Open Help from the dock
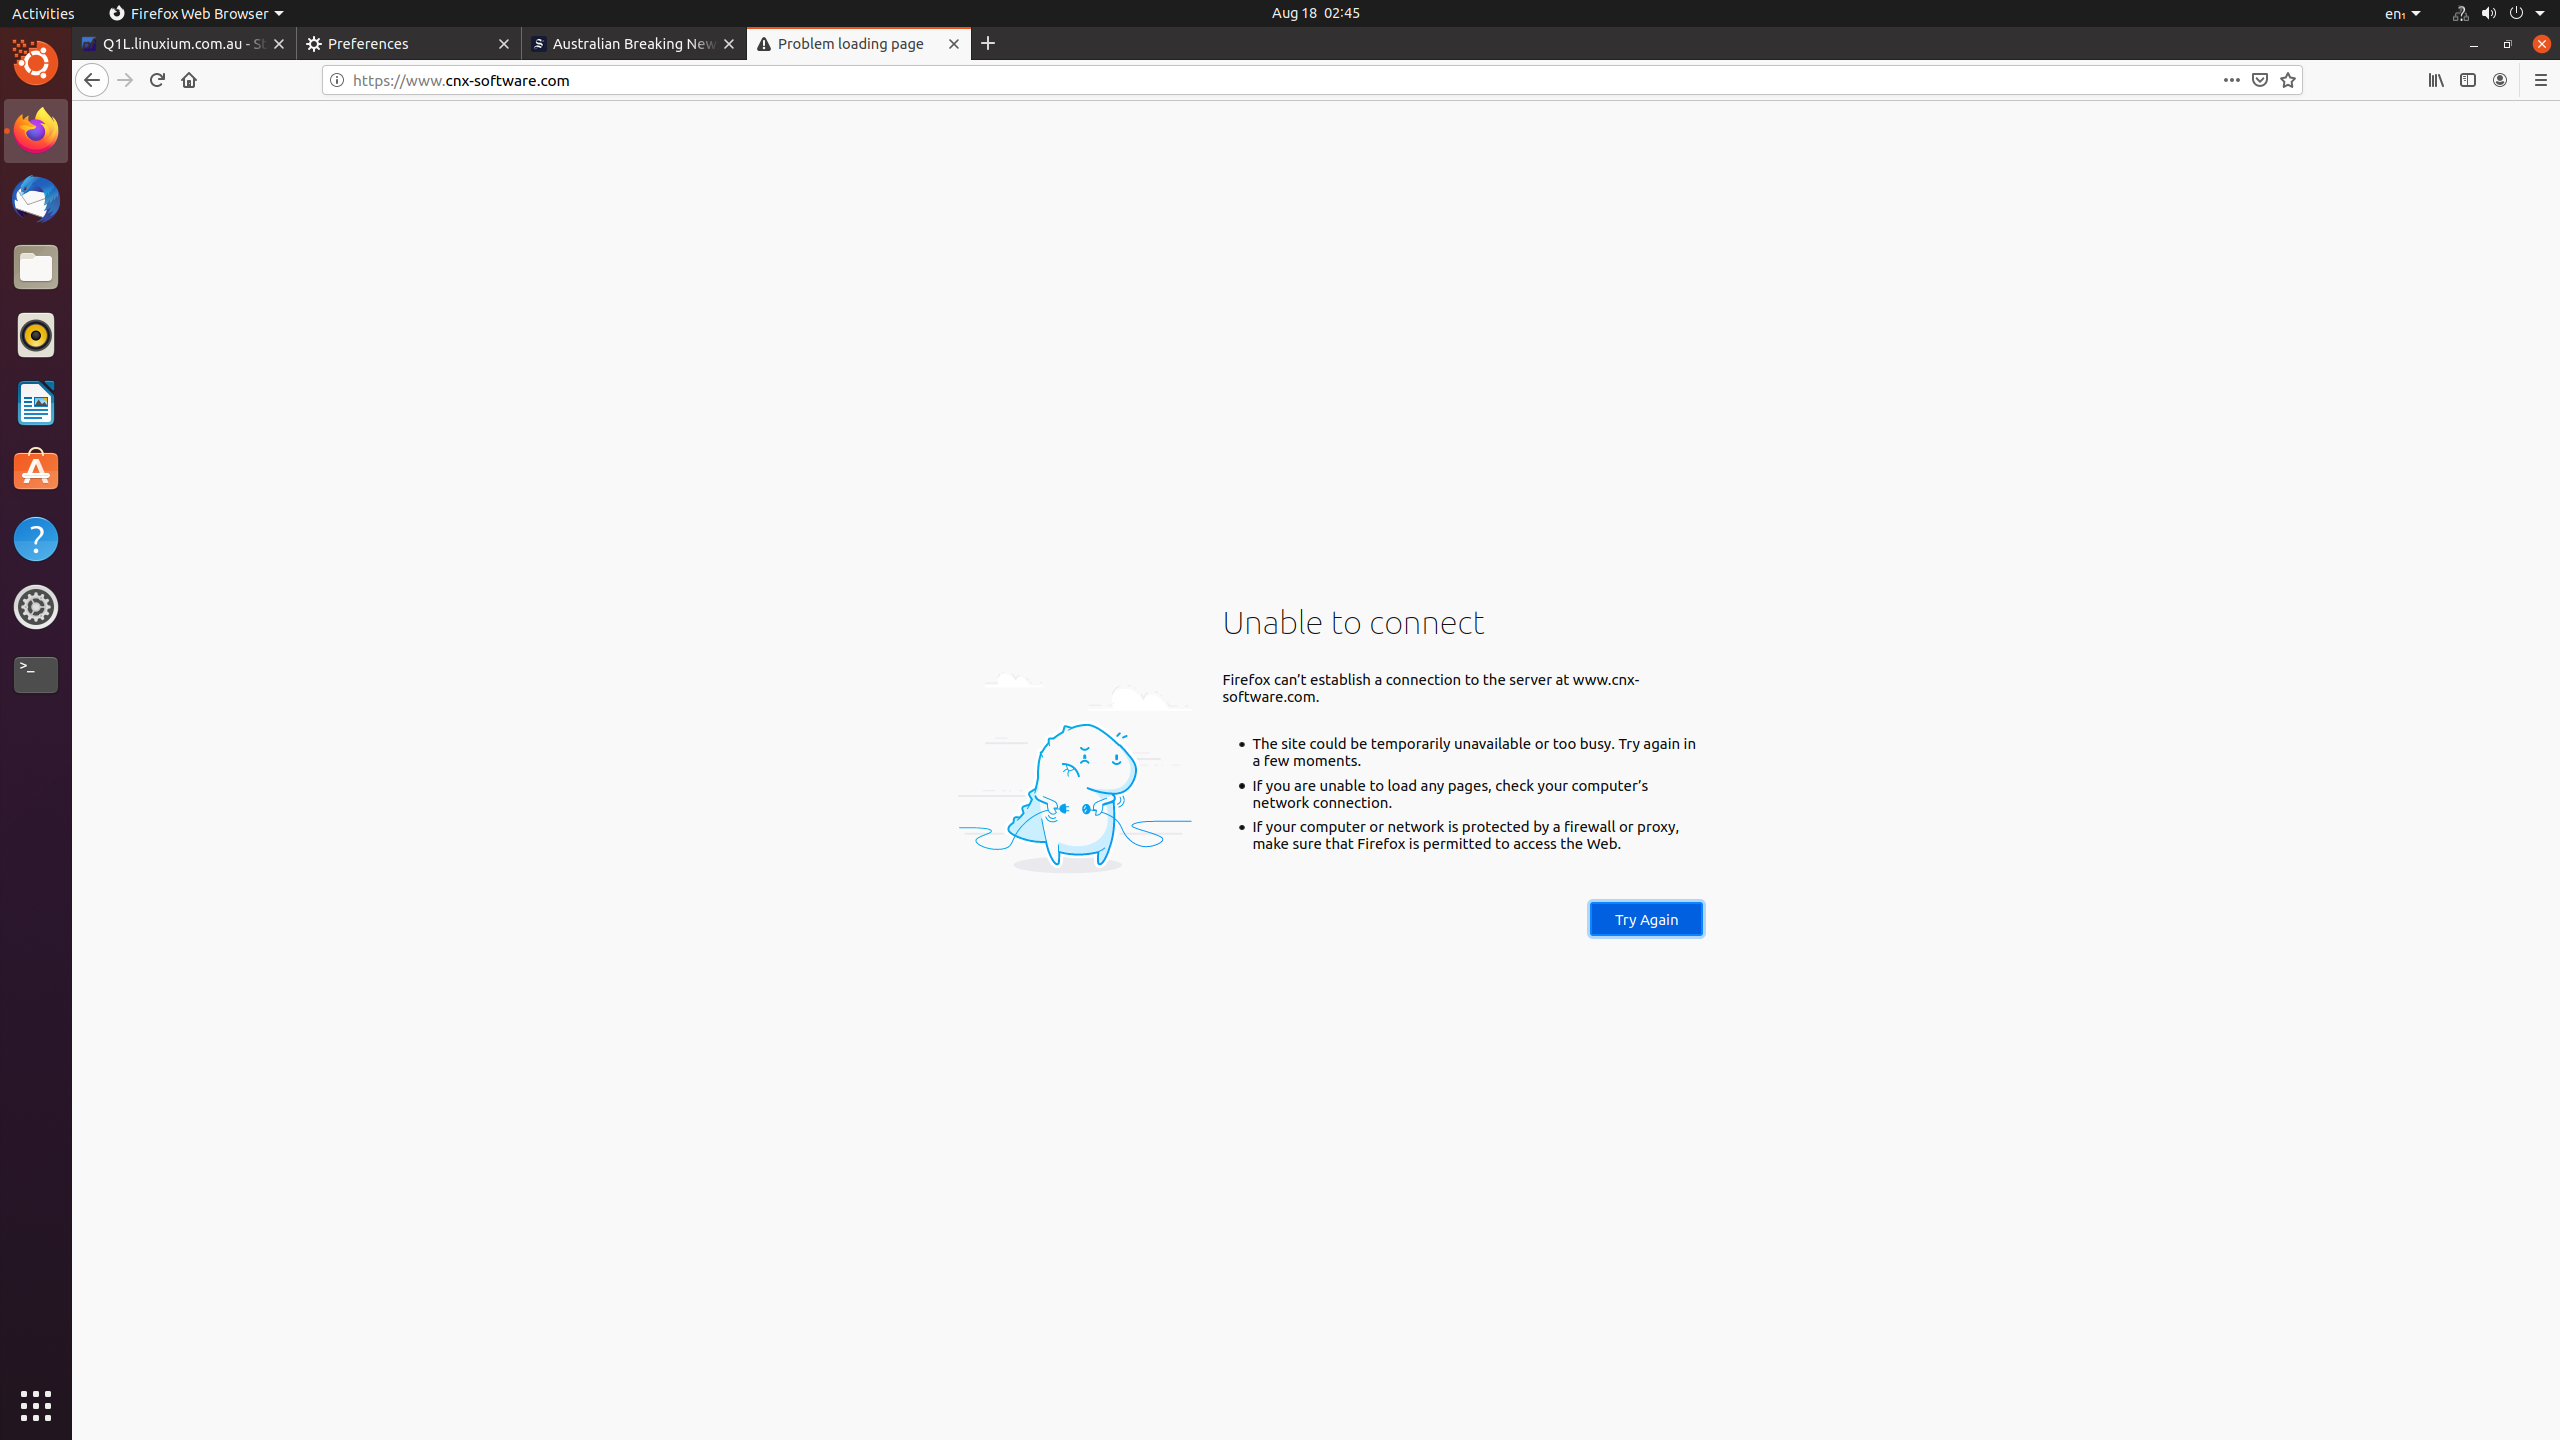2560x1440 pixels. point(36,539)
